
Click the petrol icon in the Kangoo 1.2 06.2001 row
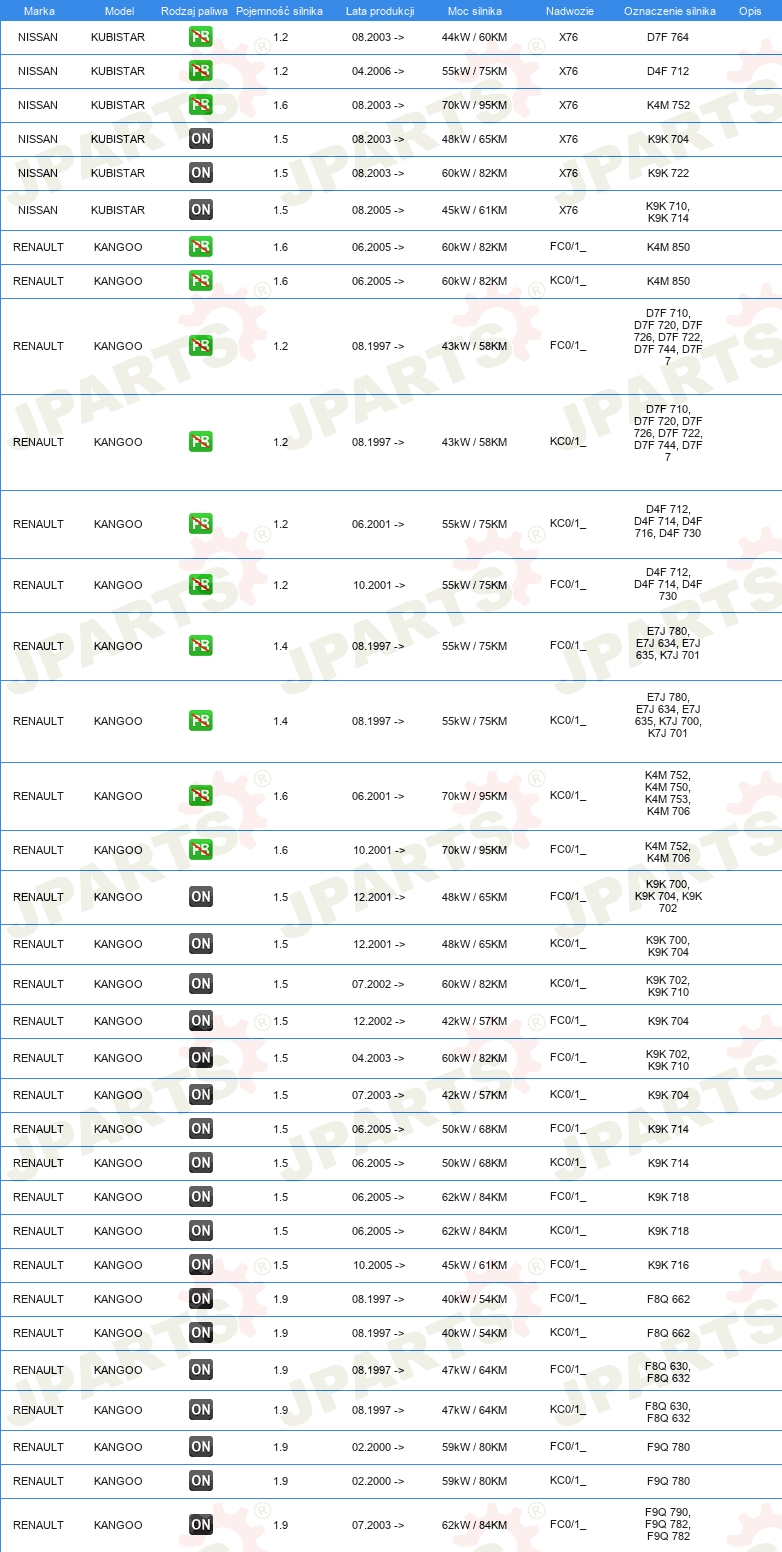(201, 524)
